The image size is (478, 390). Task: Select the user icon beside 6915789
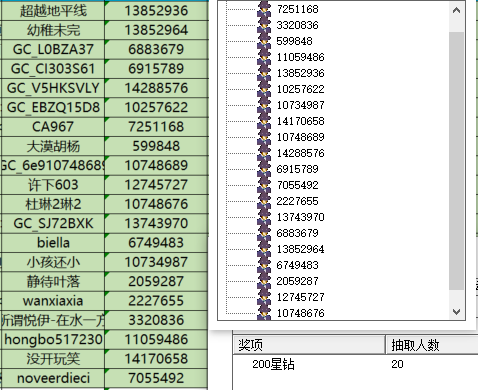tap(264, 169)
